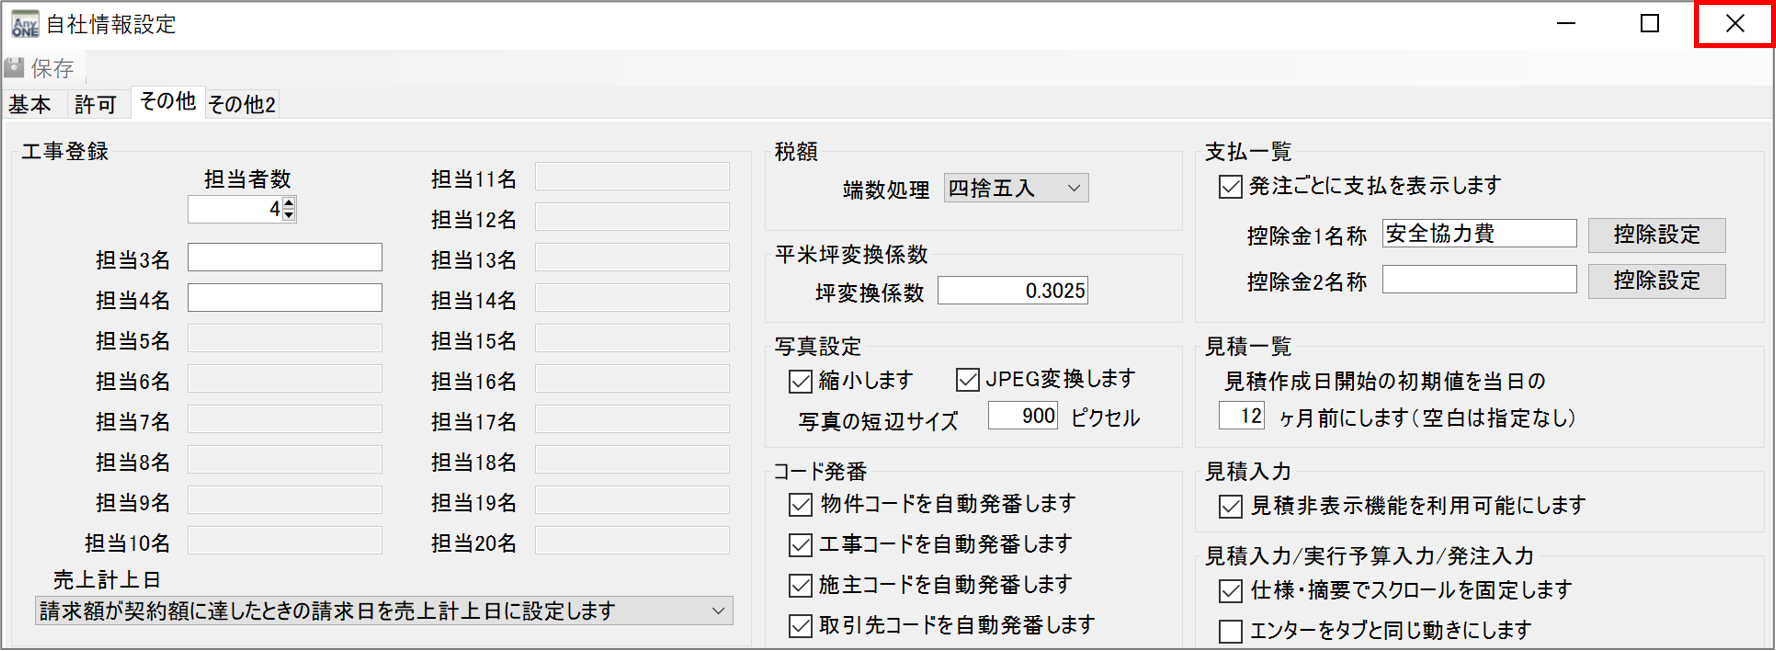Enable エンターをタブと同じ動きにします checkbox
The height and width of the screenshot is (651, 1776).
tap(1231, 631)
